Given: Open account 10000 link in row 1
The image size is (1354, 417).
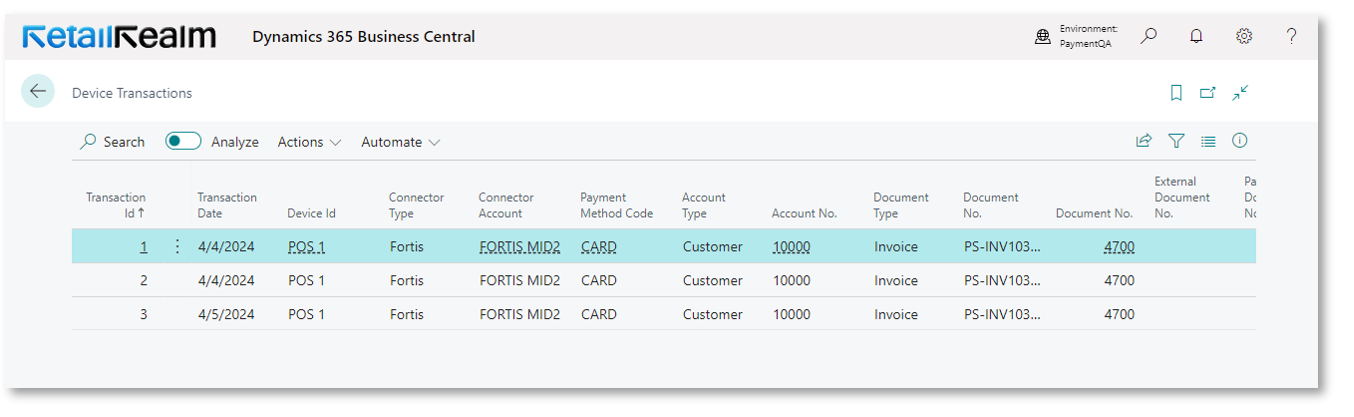Looking at the screenshot, I should click(x=791, y=246).
